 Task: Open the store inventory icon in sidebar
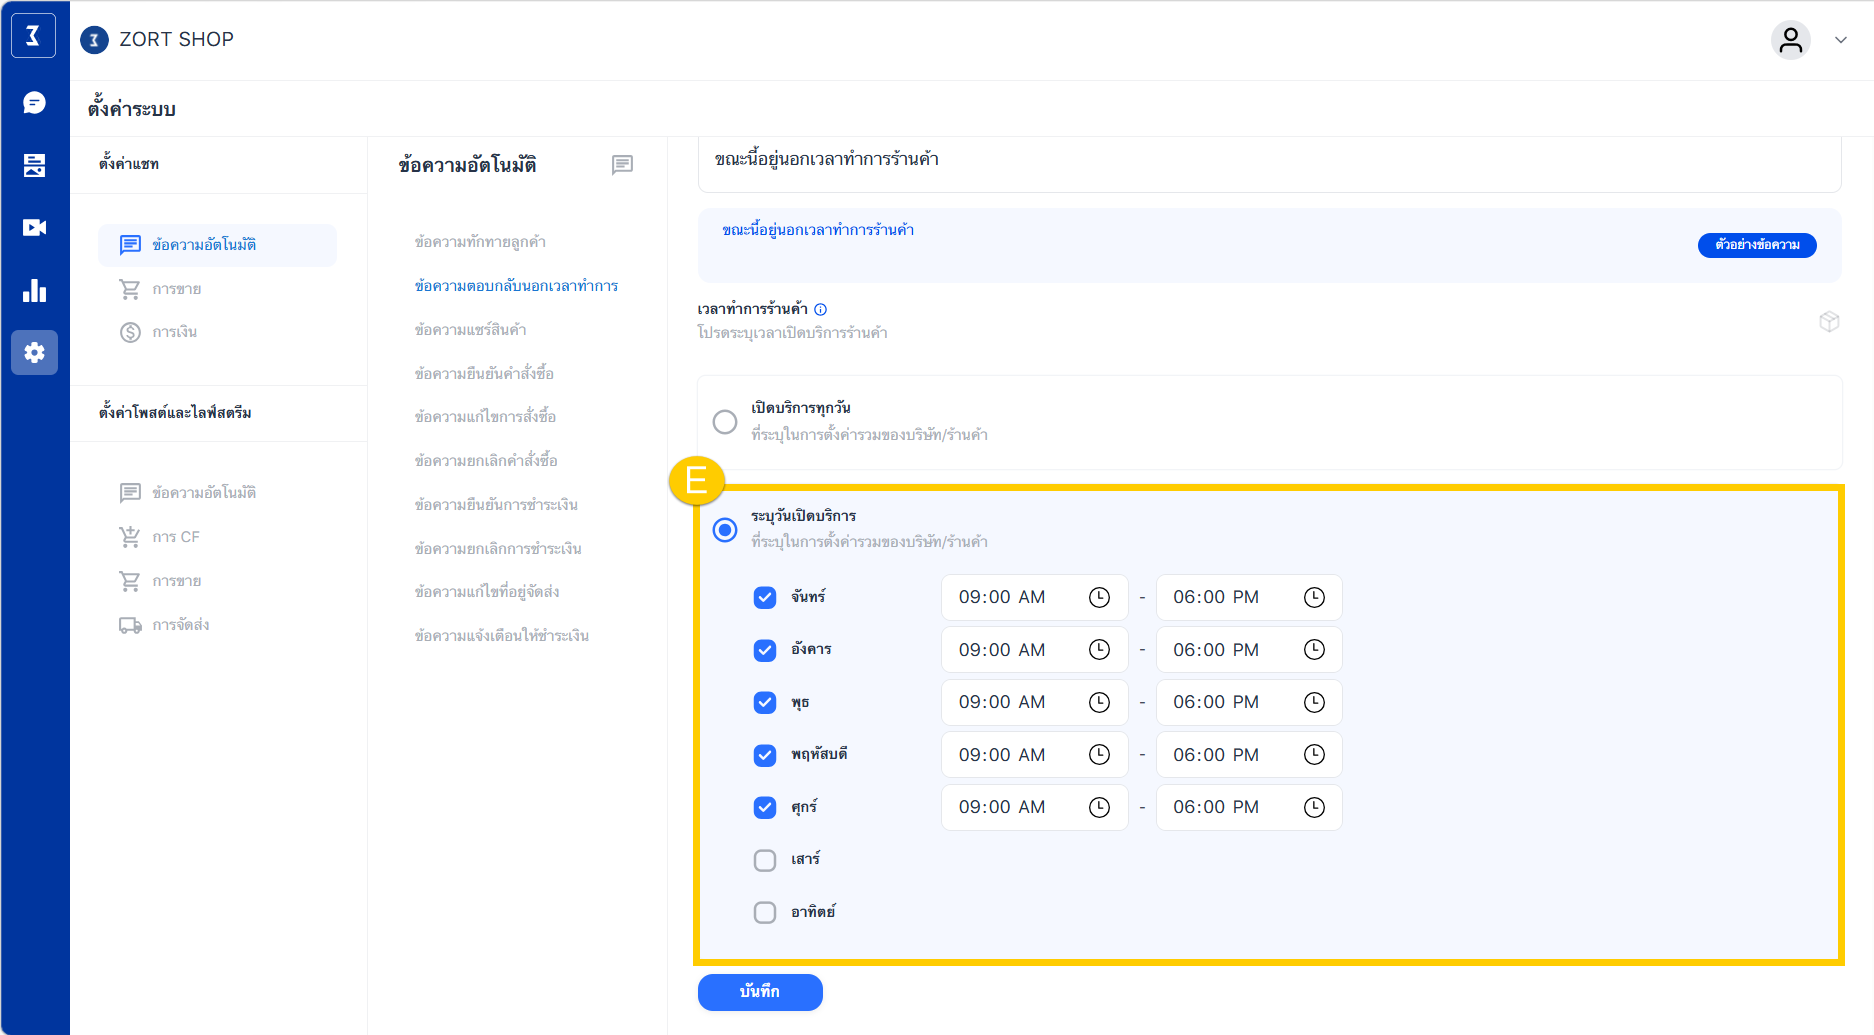[x=34, y=165]
